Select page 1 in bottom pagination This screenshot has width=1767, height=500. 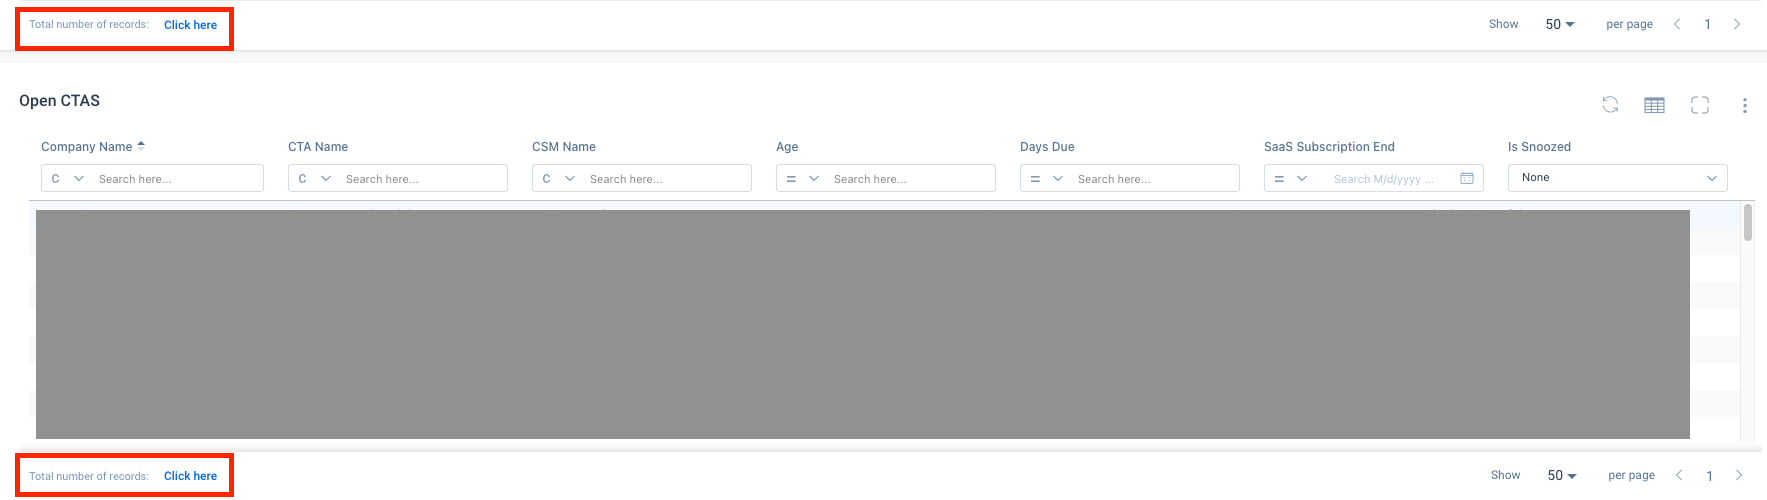1709,475
